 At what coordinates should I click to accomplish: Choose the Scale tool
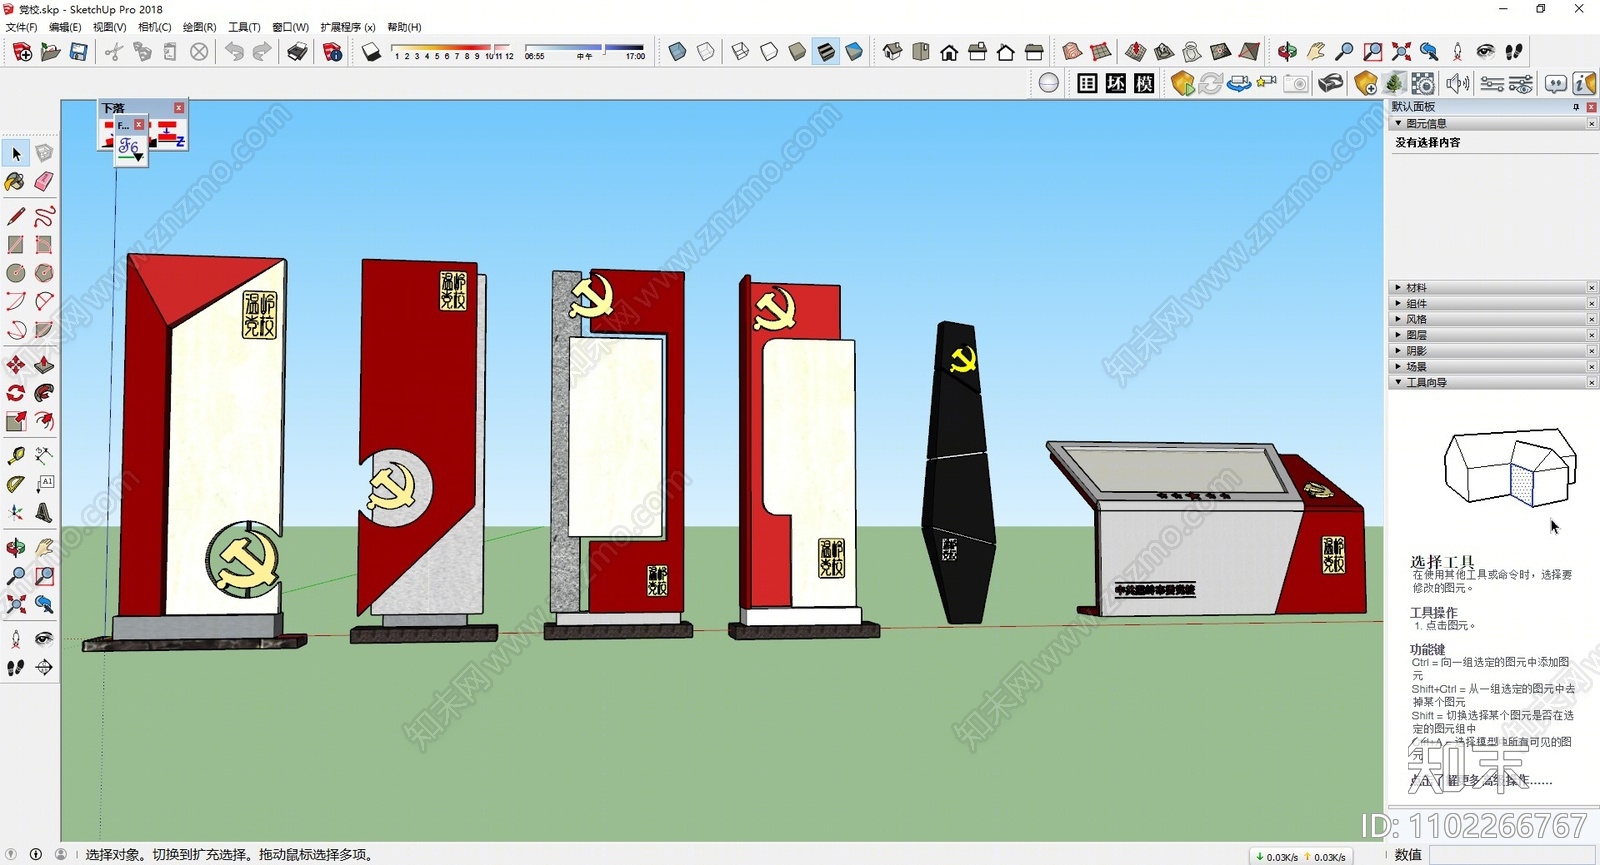coord(16,421)
